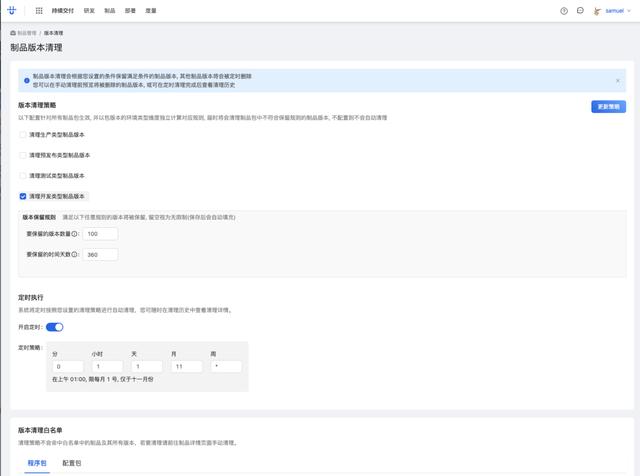Enable 清理测试类型制品版本 checkbox
The height and width of the screenshot is (476, 640).
[23, 176]
